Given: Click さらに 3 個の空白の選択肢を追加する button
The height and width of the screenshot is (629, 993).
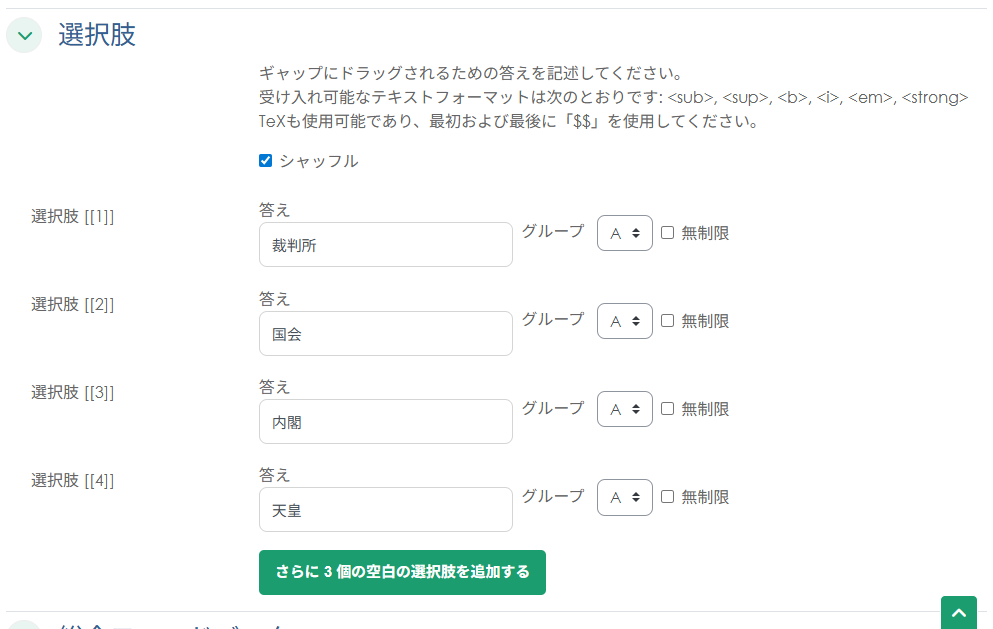Looking at the screenshot, I should (402, 572).
